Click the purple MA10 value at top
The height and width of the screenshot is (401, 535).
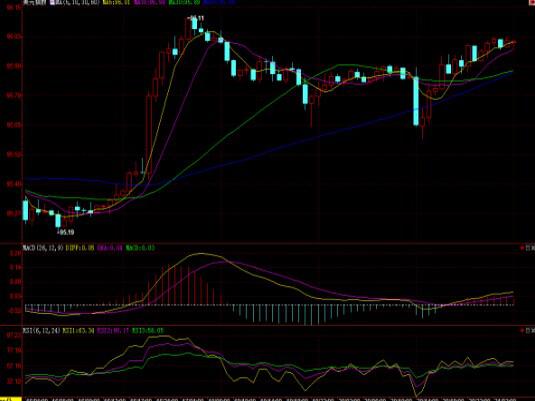(150, 2)
